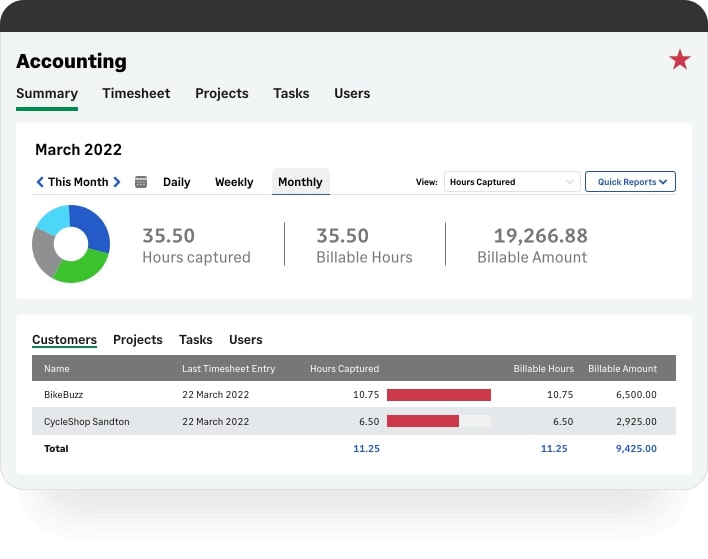Switch to the Weekly view
Viewport: 708px width, 559px height.
pos(234,182)
